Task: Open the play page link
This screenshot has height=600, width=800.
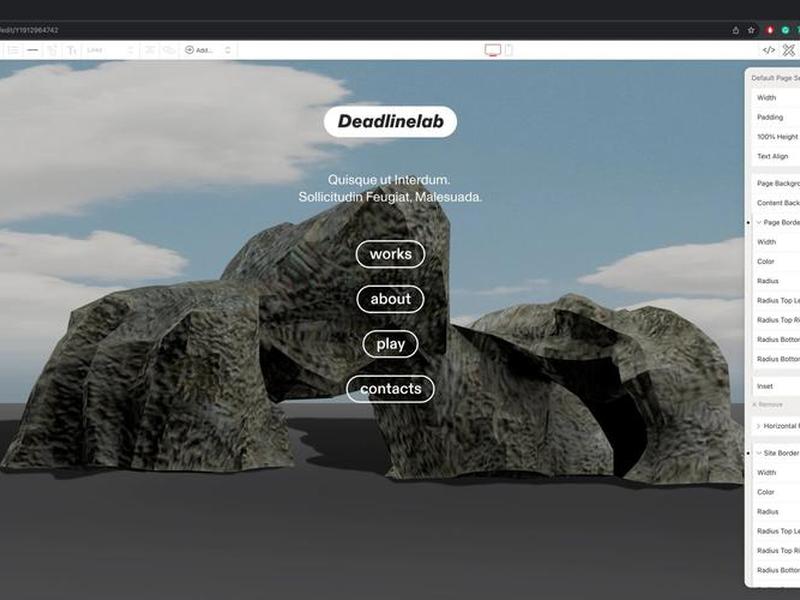Action: tap(390, 344)
